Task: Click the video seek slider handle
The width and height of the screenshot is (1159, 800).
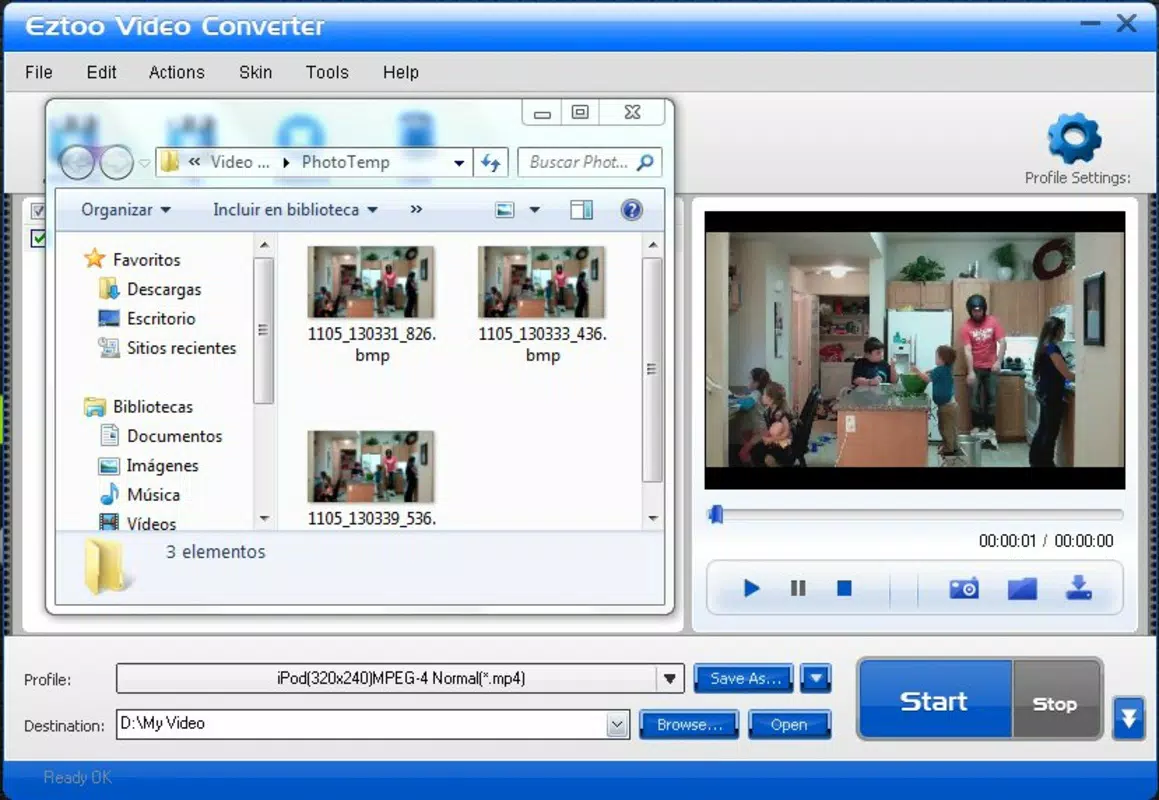Action: pos(716,514)
